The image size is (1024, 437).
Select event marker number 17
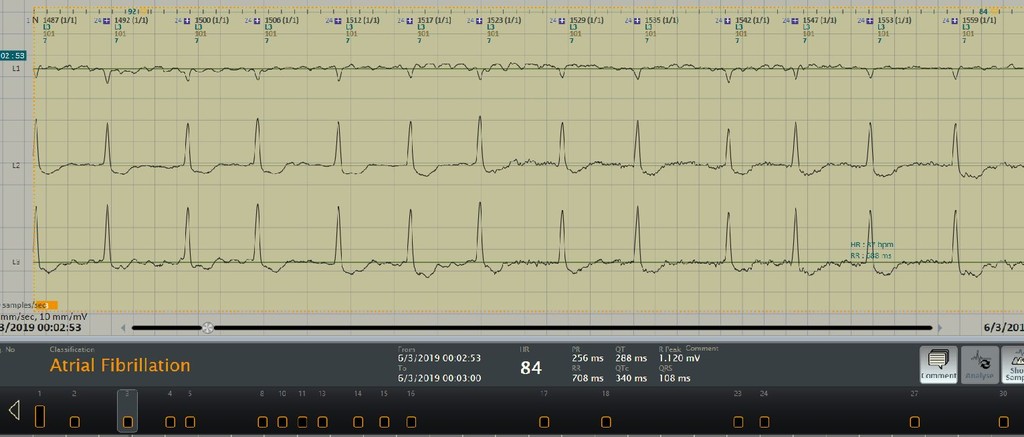click(544, 422)
